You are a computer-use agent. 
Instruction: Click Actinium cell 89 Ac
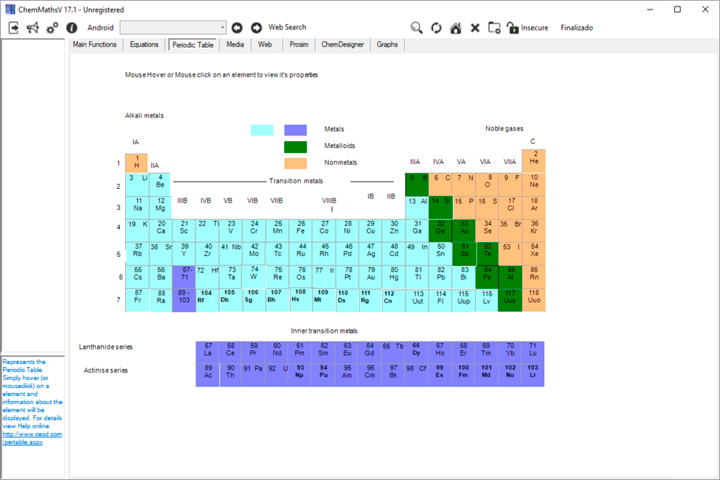pyautogui.click(x=208, y=375)
